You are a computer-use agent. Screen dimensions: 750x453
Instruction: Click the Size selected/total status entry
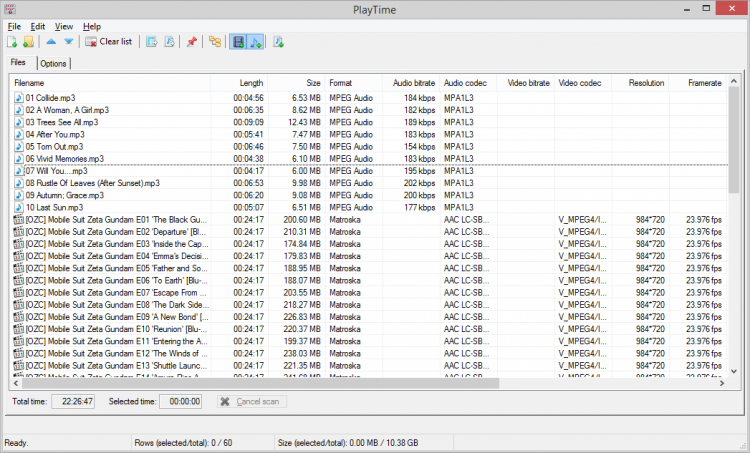click(348, 443)
